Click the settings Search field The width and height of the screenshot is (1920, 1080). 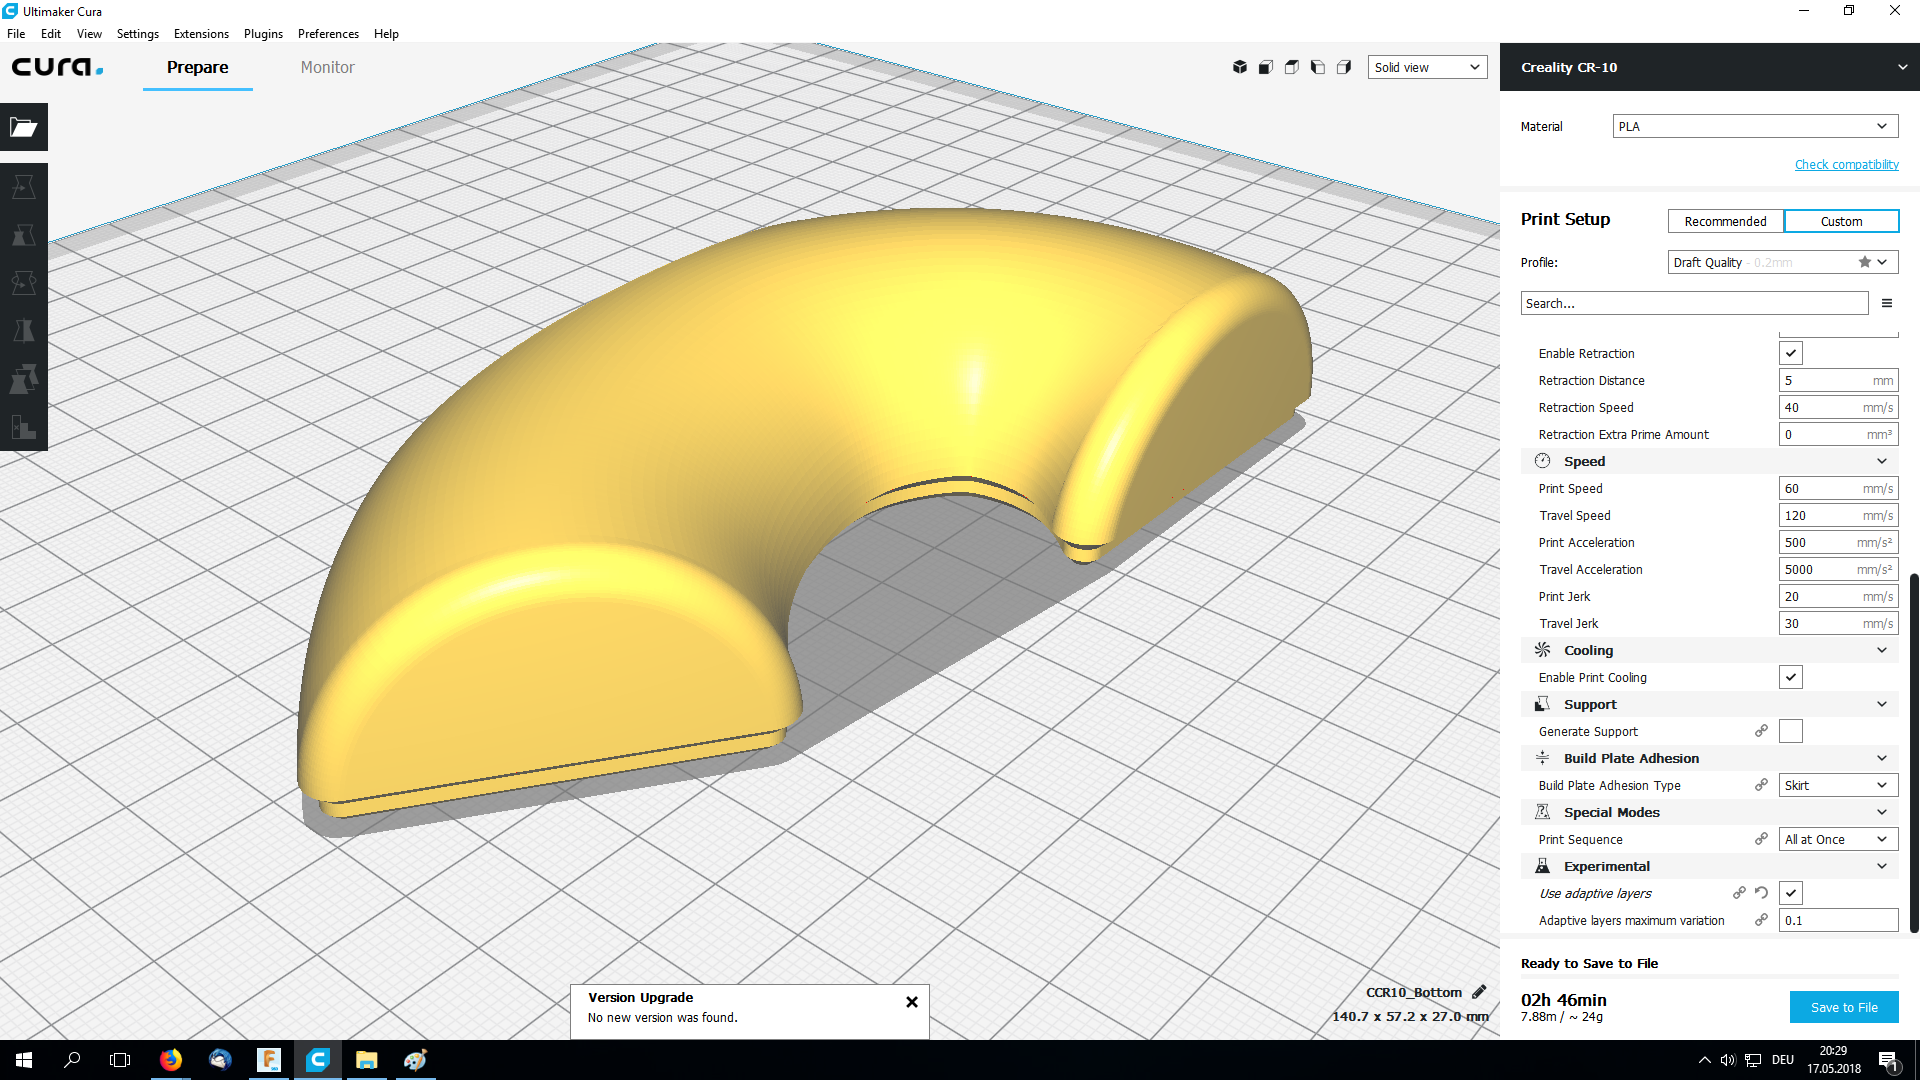coord(1694,303)
